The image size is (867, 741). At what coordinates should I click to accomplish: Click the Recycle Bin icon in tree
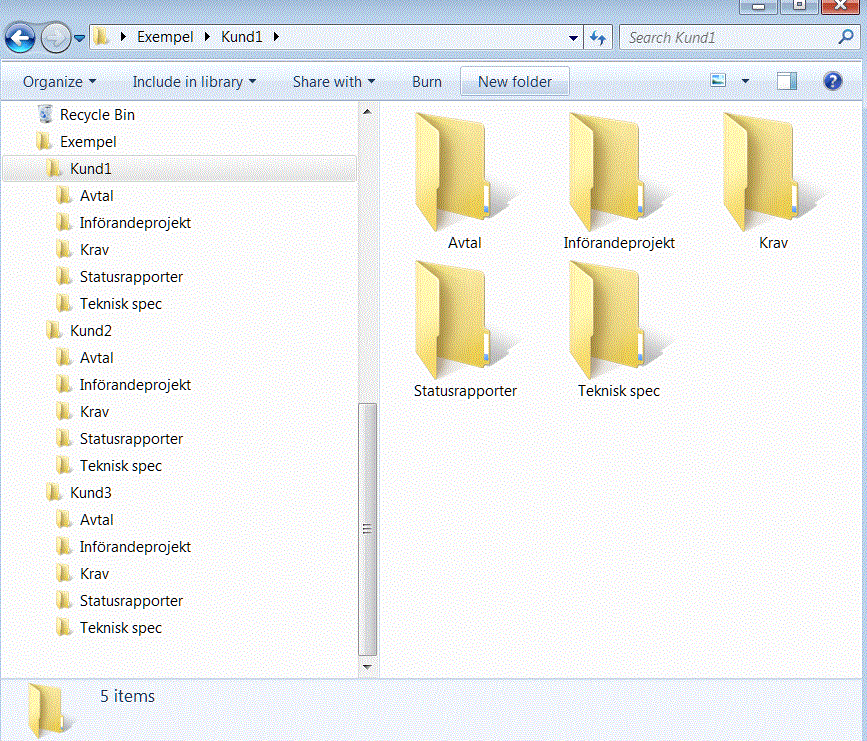45,114
